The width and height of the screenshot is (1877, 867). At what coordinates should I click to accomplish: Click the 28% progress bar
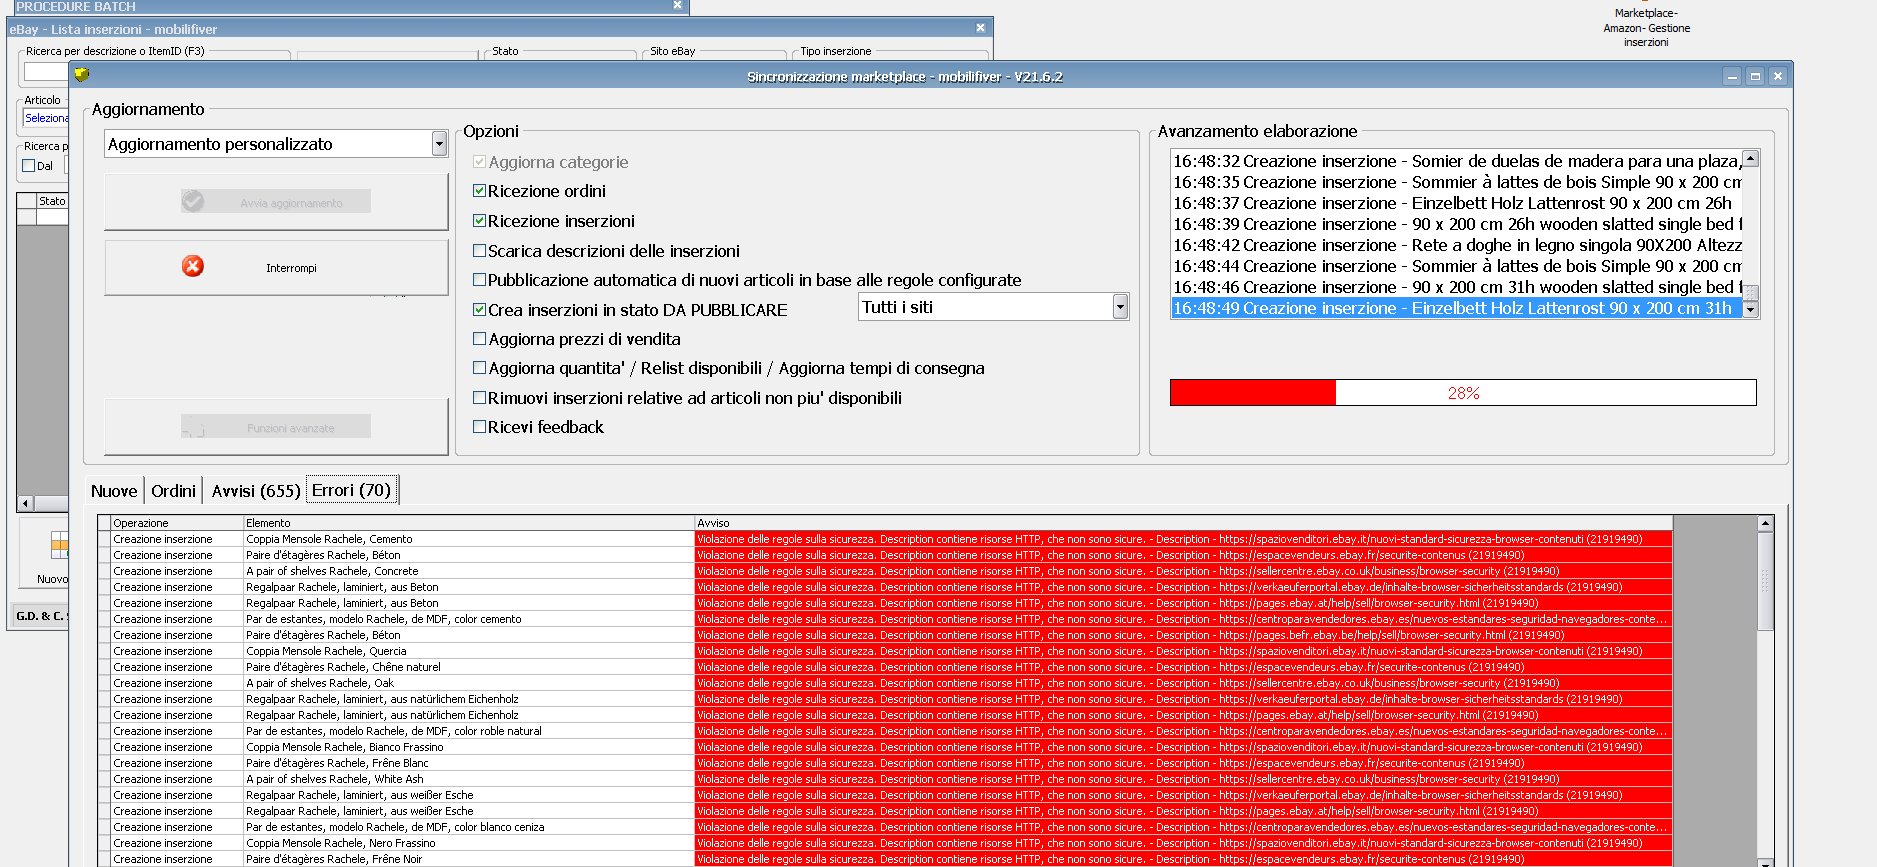1463,393
